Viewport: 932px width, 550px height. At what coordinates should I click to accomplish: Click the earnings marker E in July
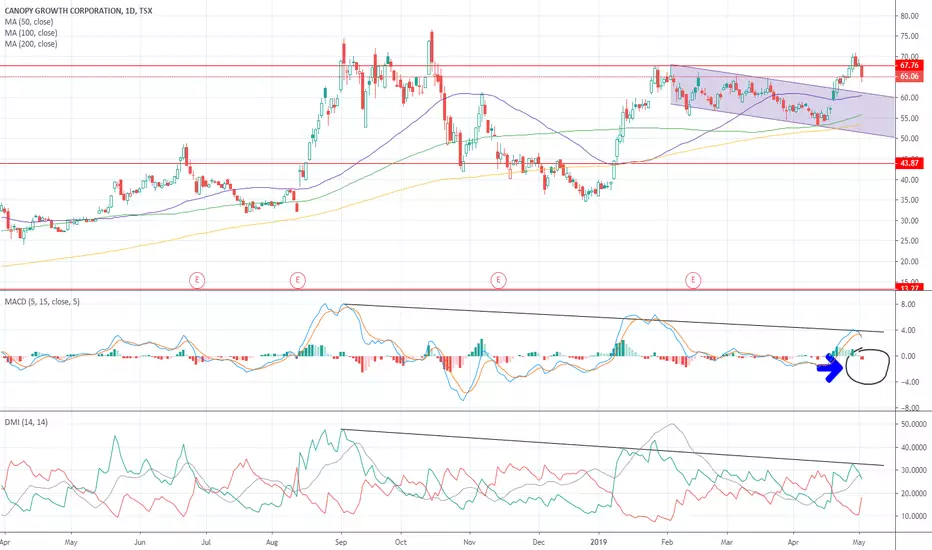[197, 279]
